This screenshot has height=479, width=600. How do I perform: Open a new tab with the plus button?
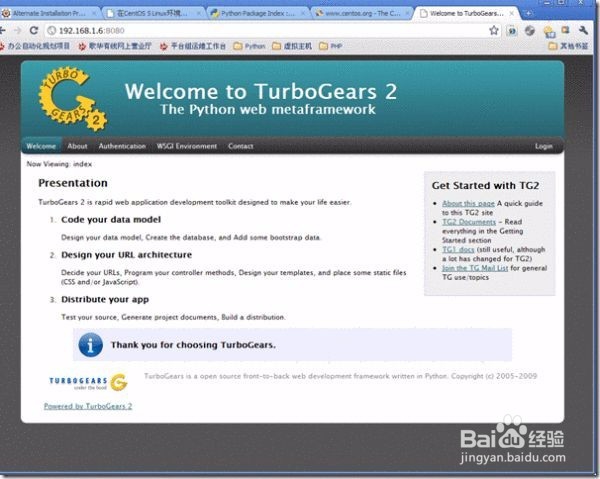pos(528,13)
